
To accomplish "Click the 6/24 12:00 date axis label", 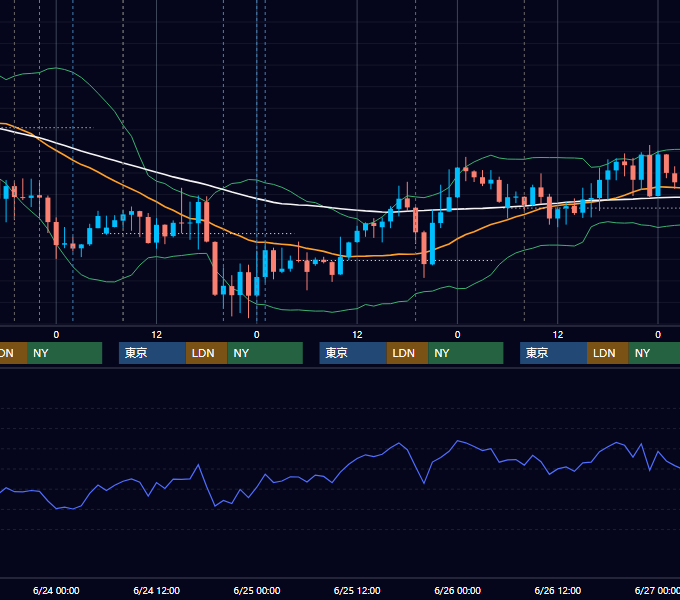I will [157, 590].
